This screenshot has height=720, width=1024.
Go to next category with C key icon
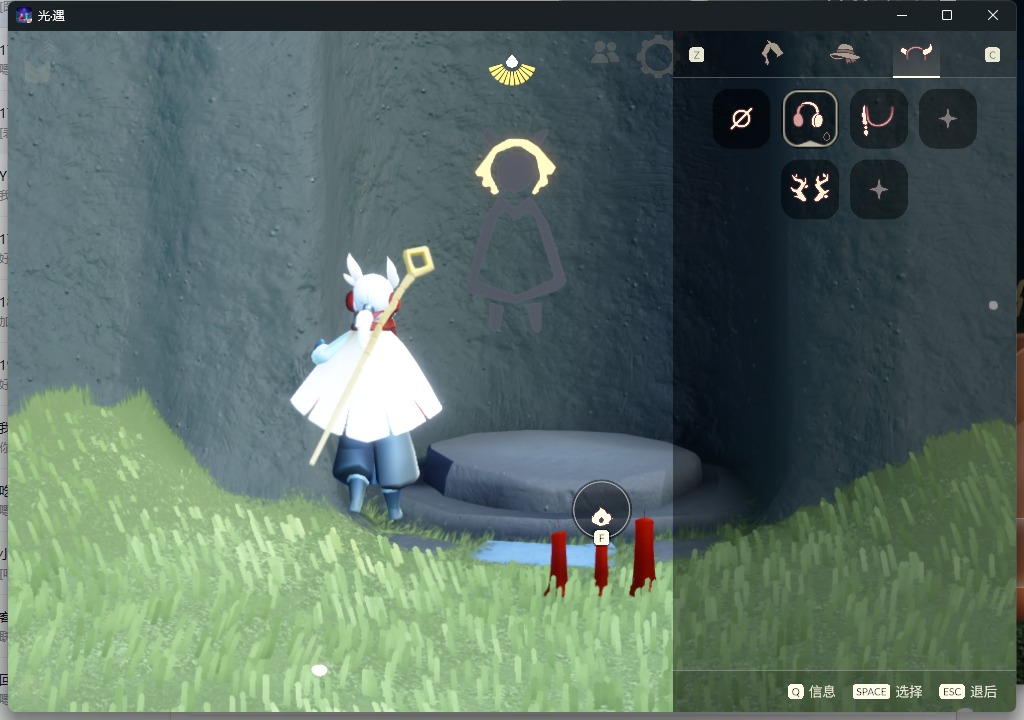[992, 55]
